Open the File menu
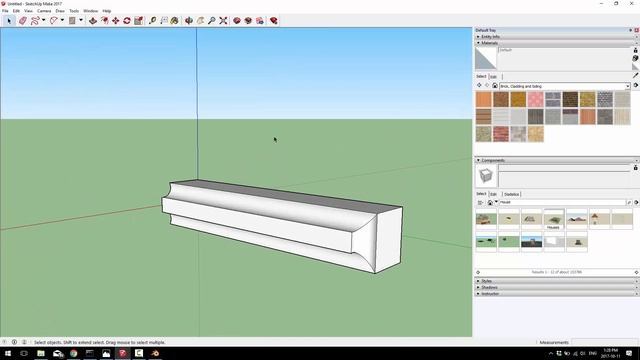The height and width of the screenshot is (360, 640). pos(5,11)
